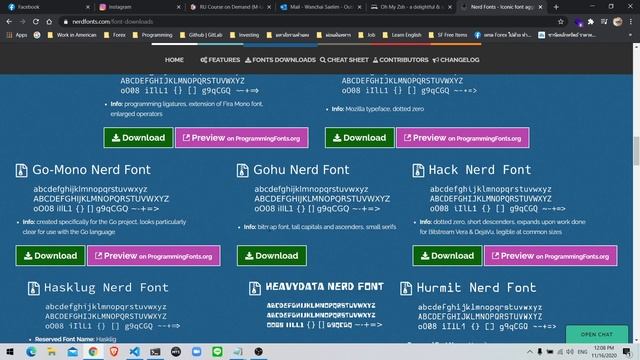Image resolution: width=640 pixels, height=360 pixels.
Task: Open LINE messenger from the taskbar
Action: click(x=217, y=351)
